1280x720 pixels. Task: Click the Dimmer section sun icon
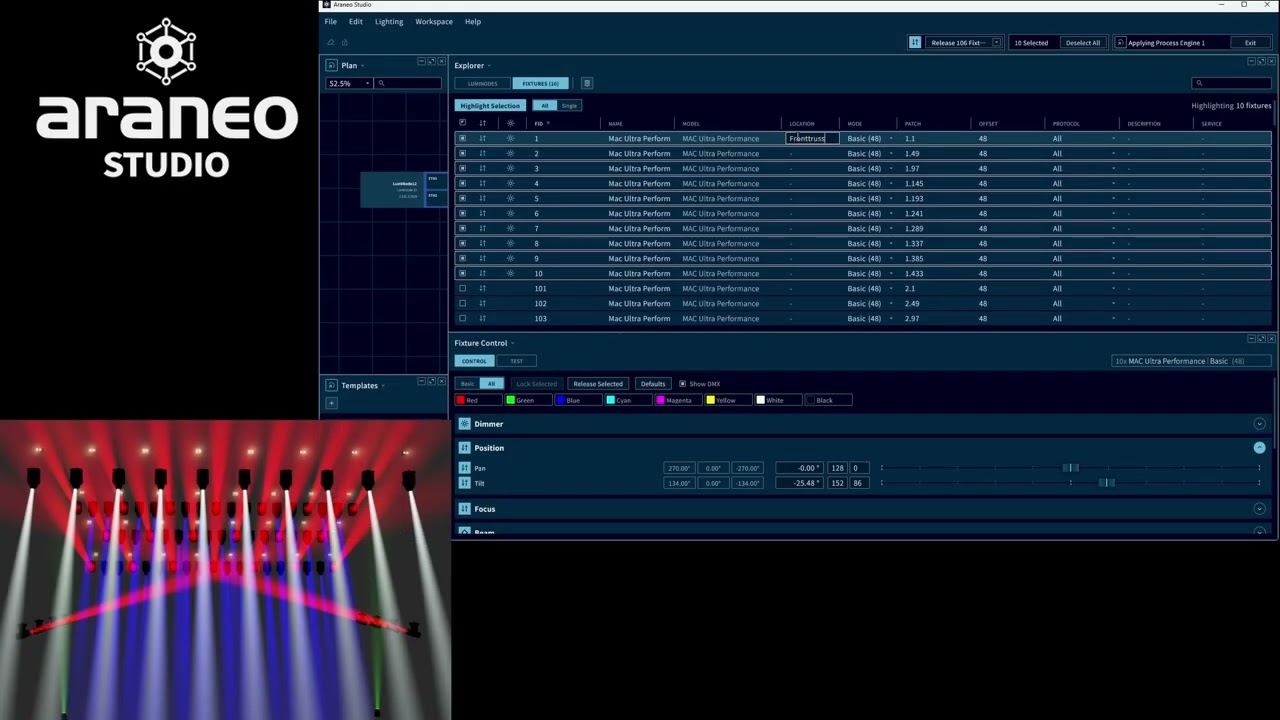click(464, 424)
